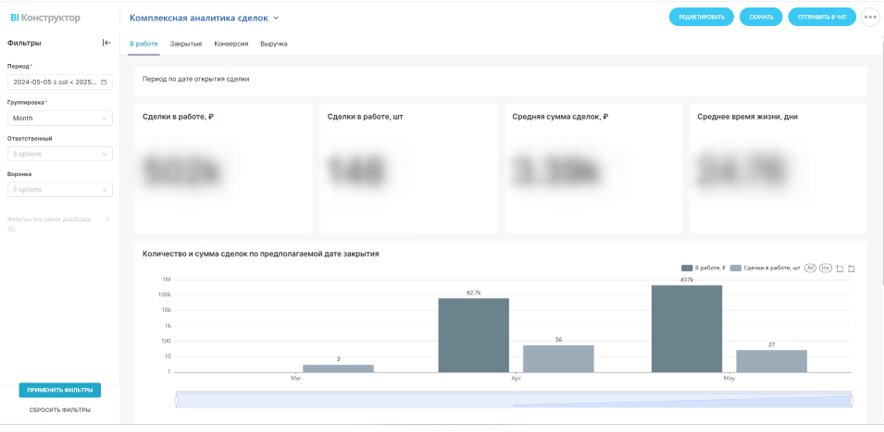Click the April bar labeled 56
The height and width of the screenshot is (432, 884).
(559, 359)
